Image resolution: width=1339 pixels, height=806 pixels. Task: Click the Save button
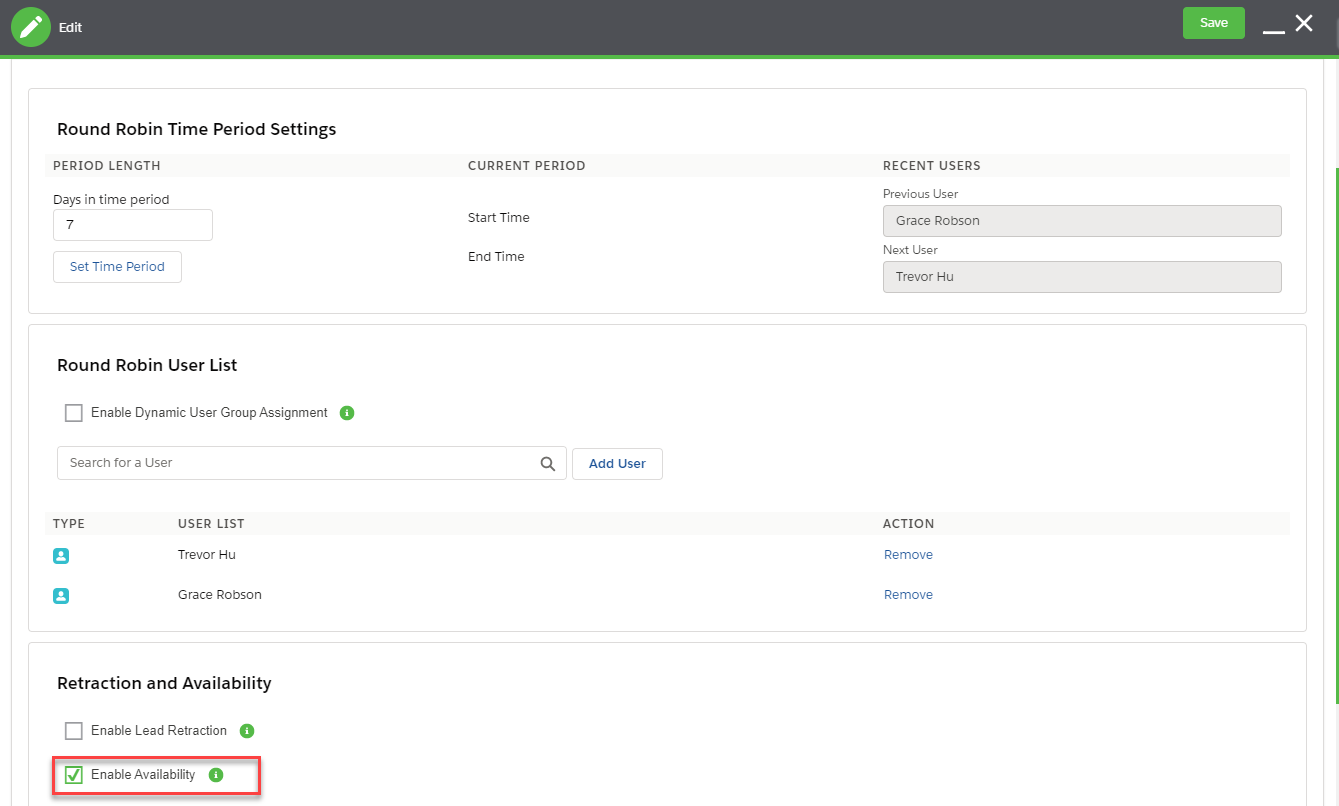[1213, 22]
